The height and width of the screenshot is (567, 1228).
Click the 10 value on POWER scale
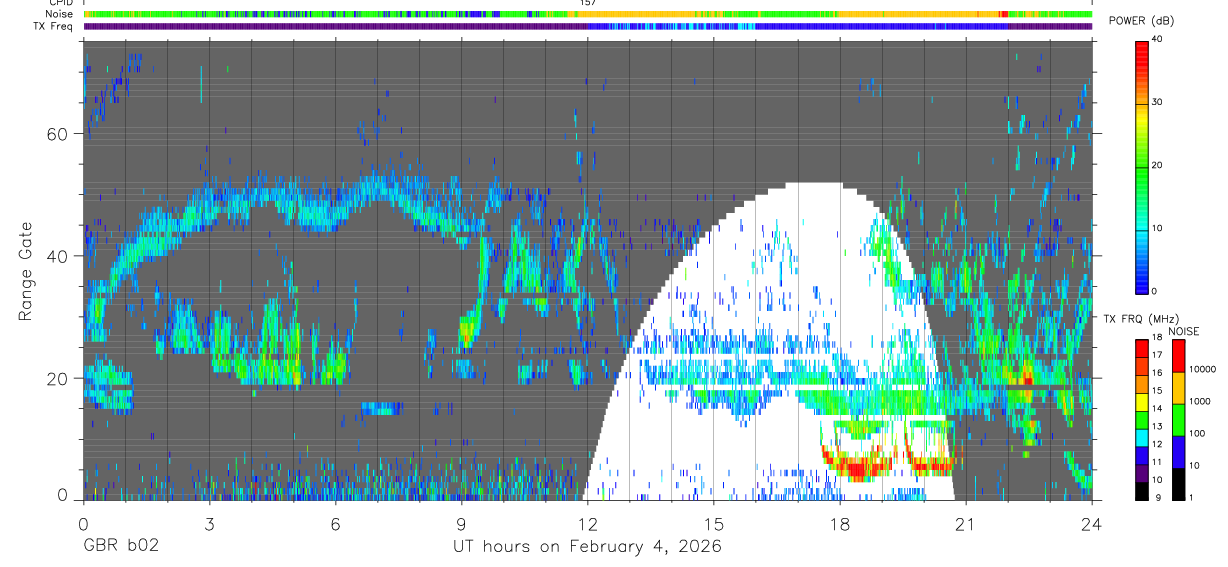1158,229
